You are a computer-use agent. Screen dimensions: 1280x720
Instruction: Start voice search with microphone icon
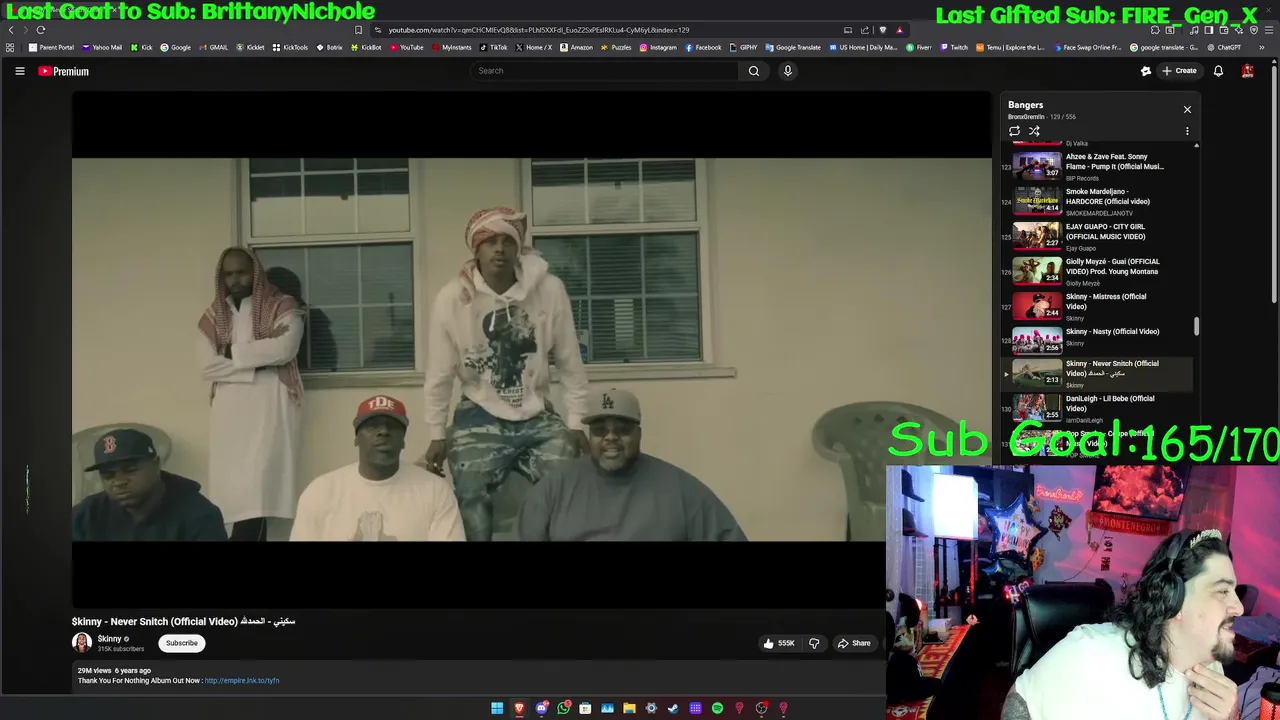click(788, 71)
